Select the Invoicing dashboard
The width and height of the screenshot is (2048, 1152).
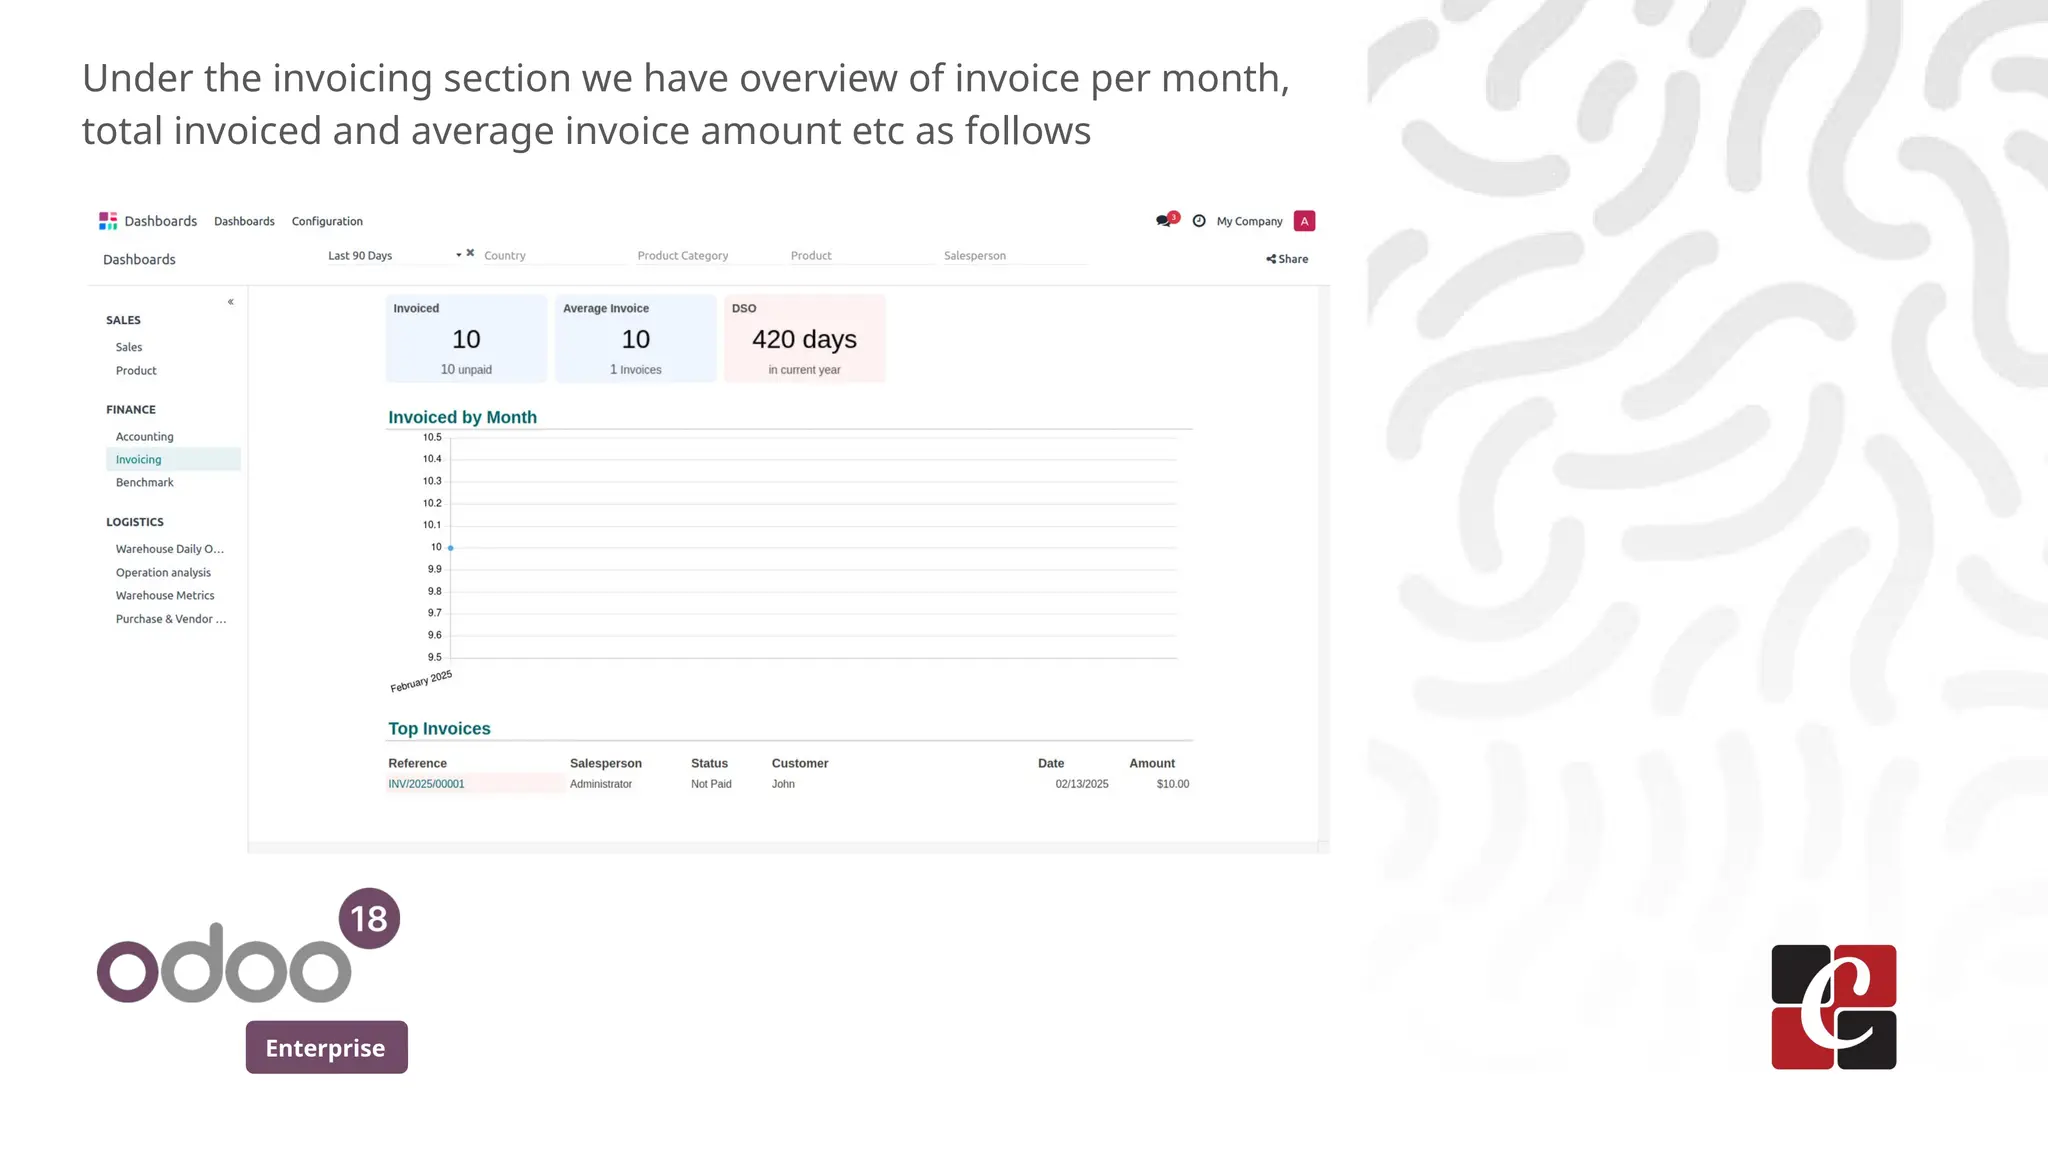[x=172, y=460]
